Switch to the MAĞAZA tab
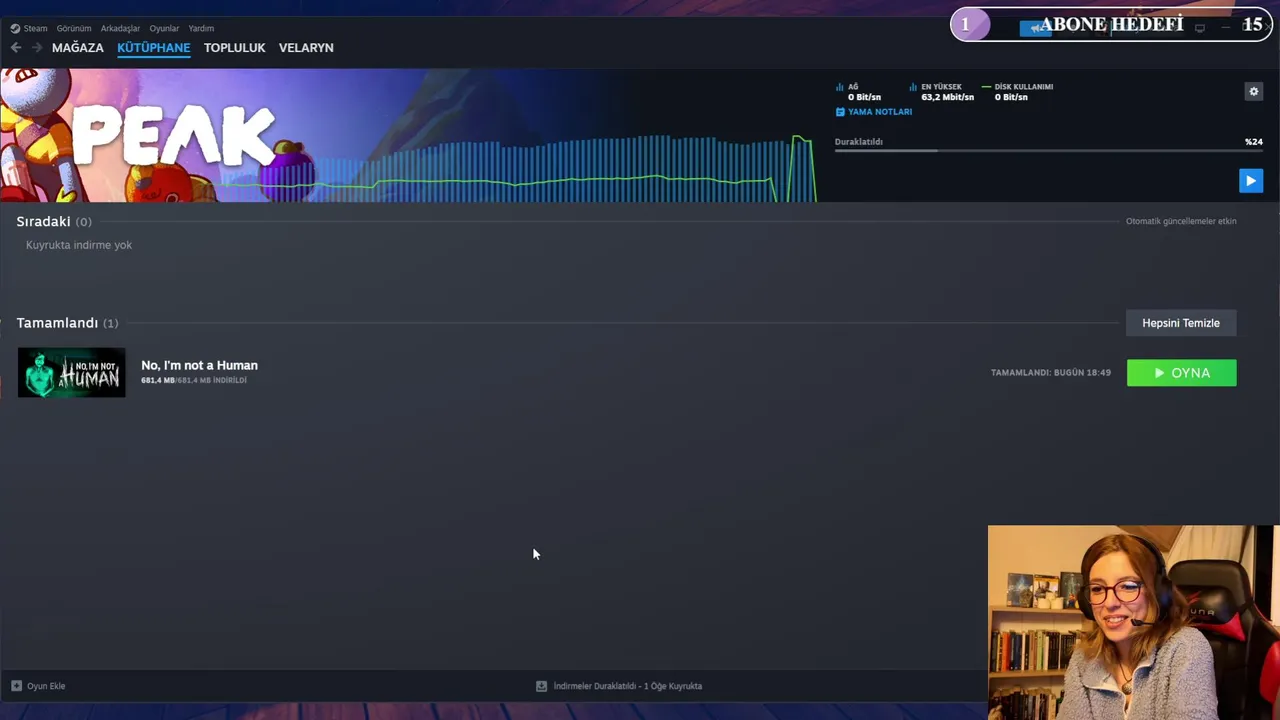This screenshot has width=1280, height=720. click(x=78, y=47)
